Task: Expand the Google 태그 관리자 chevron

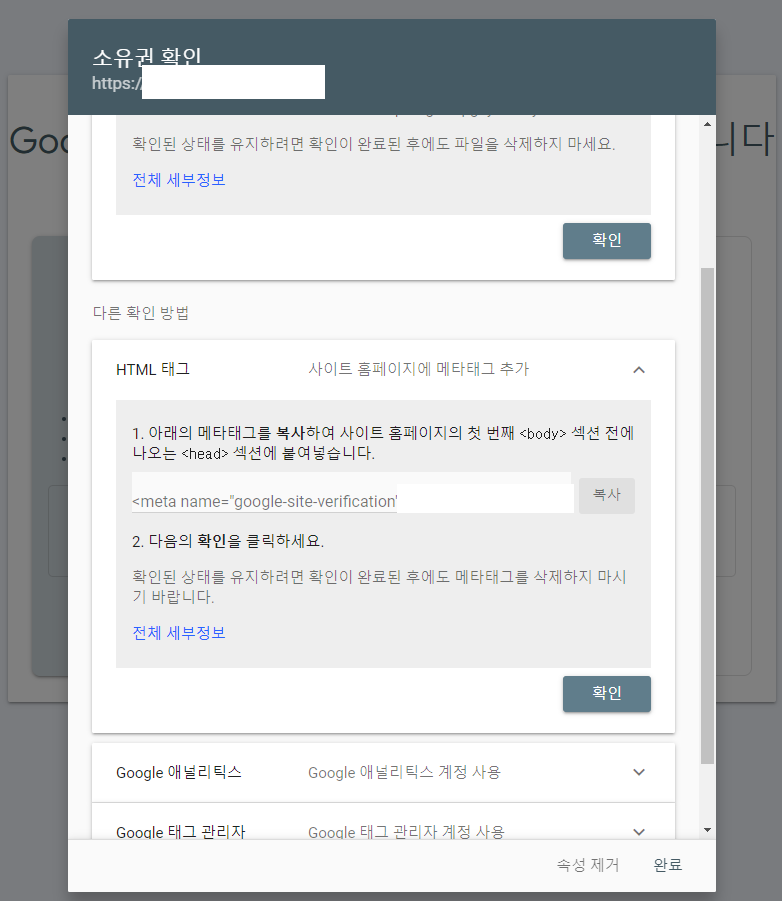Action: 638,831
